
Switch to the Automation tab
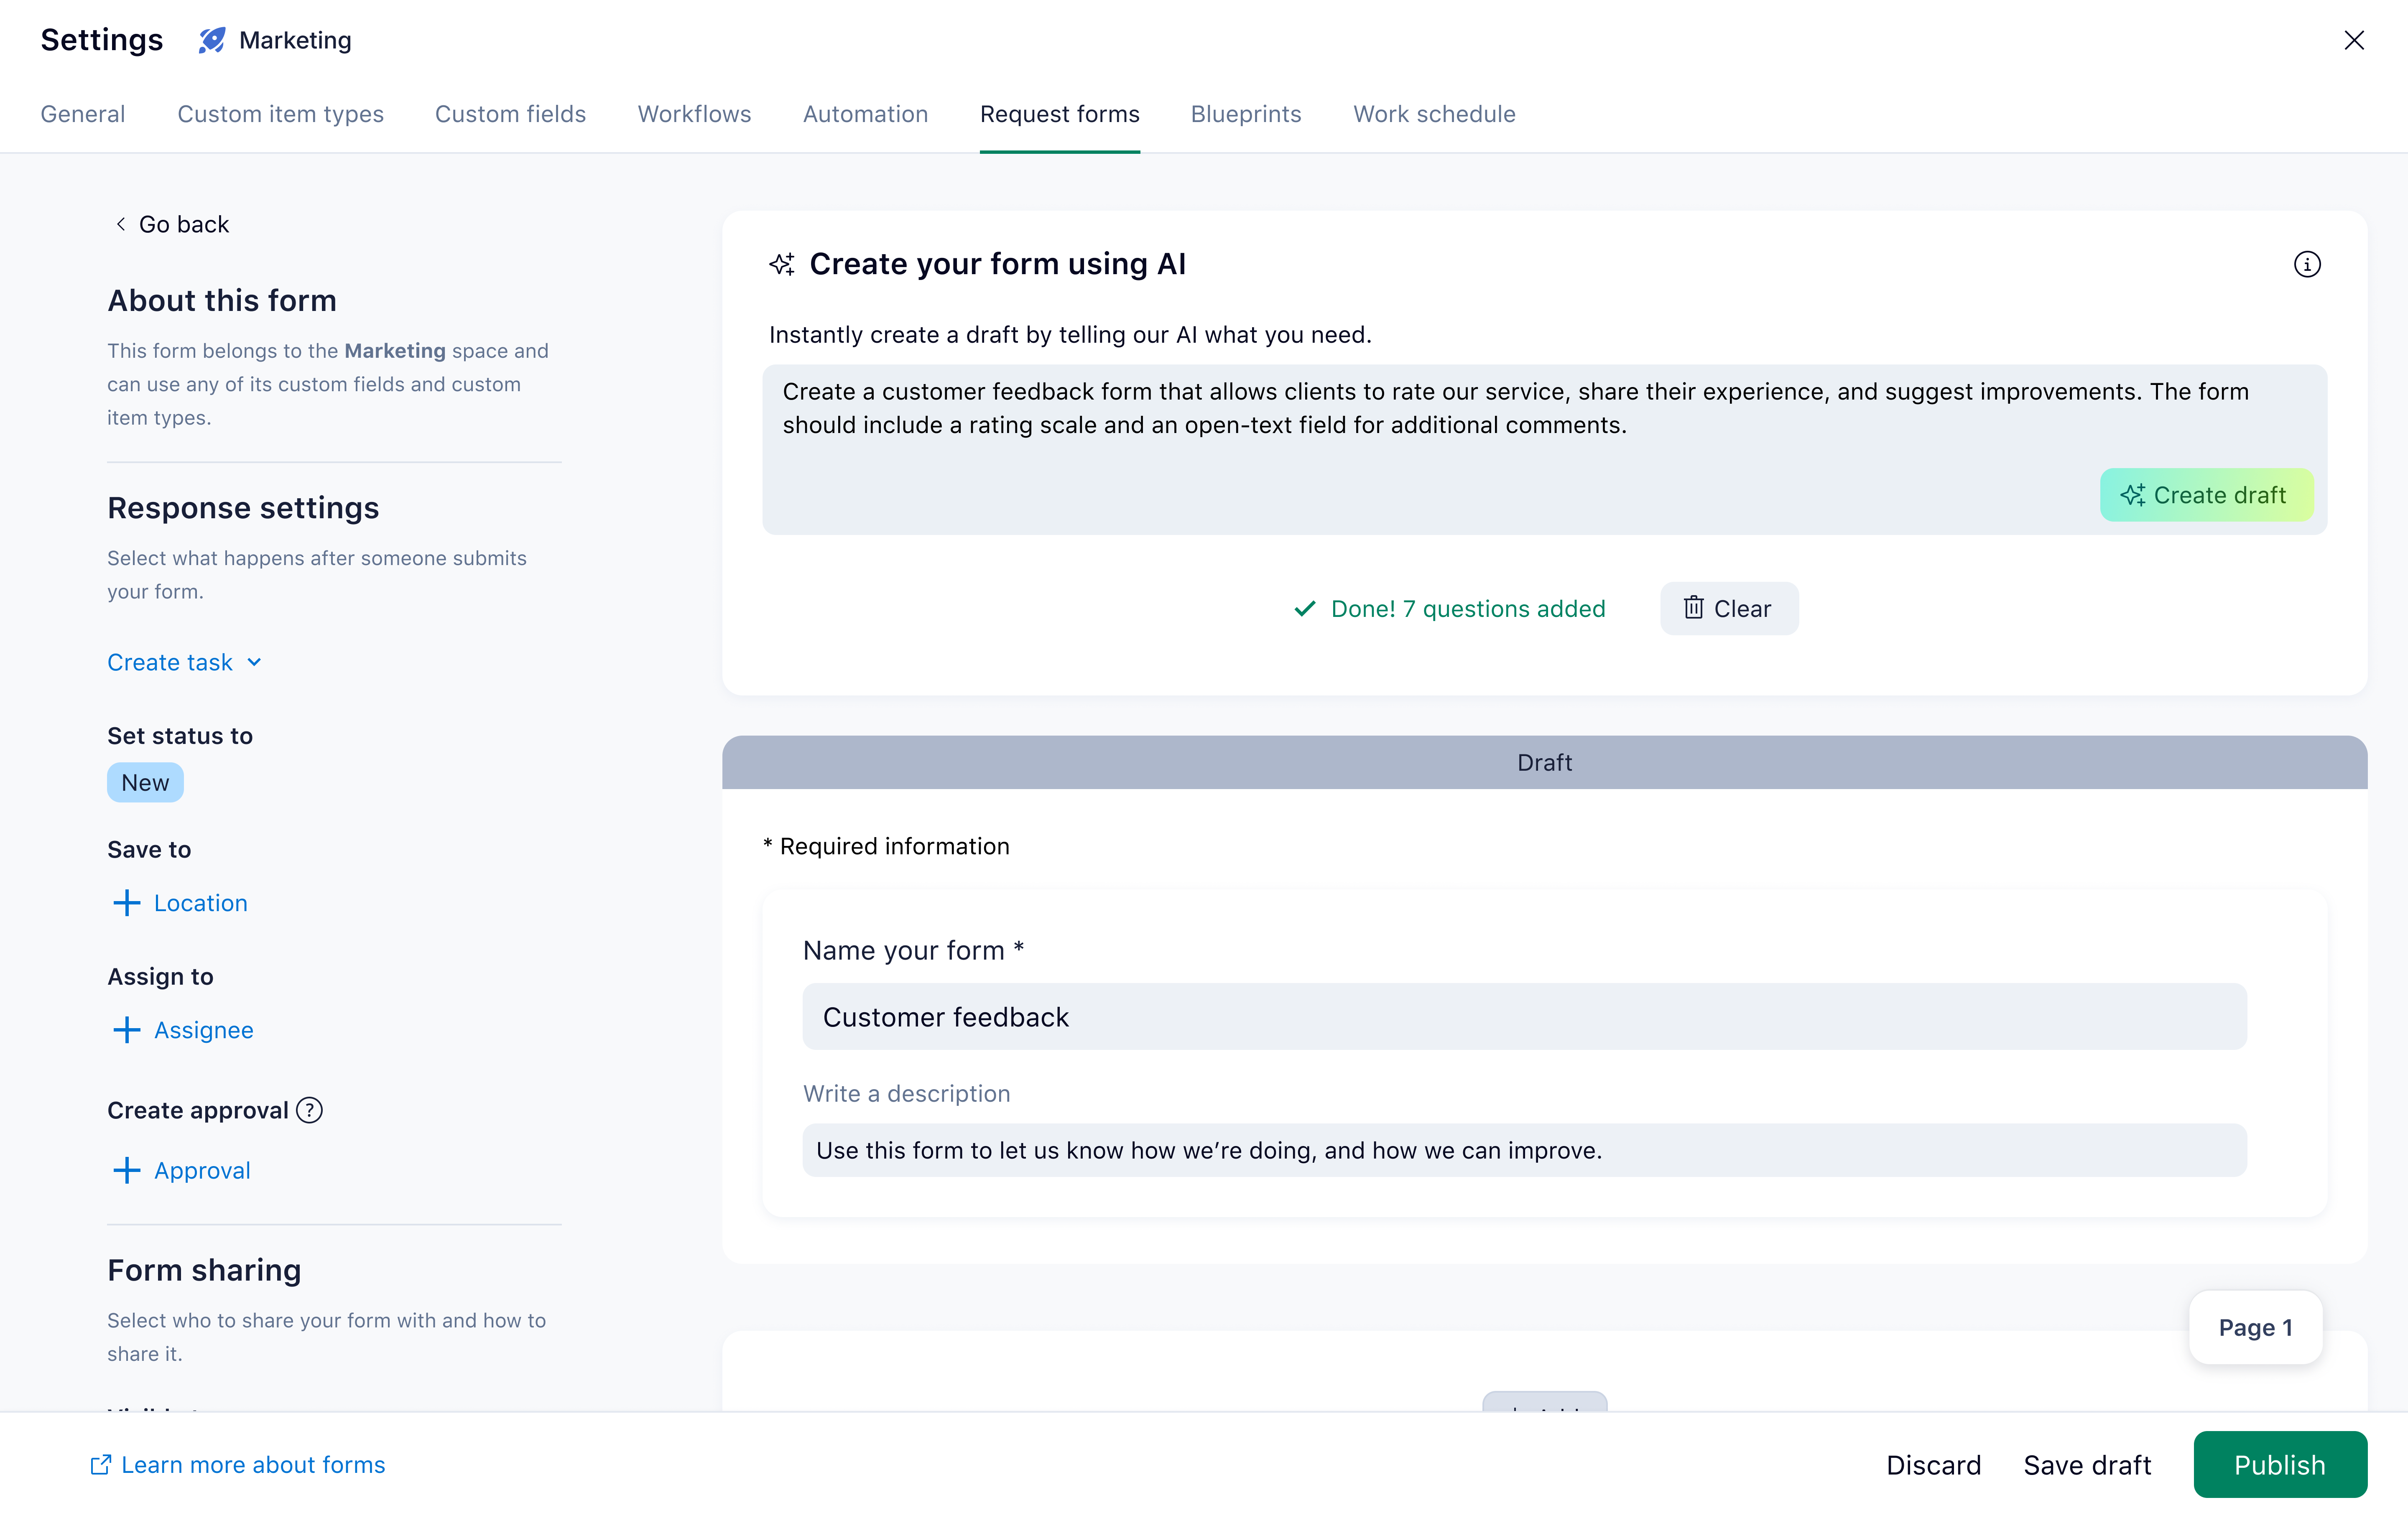pos(865,114)
